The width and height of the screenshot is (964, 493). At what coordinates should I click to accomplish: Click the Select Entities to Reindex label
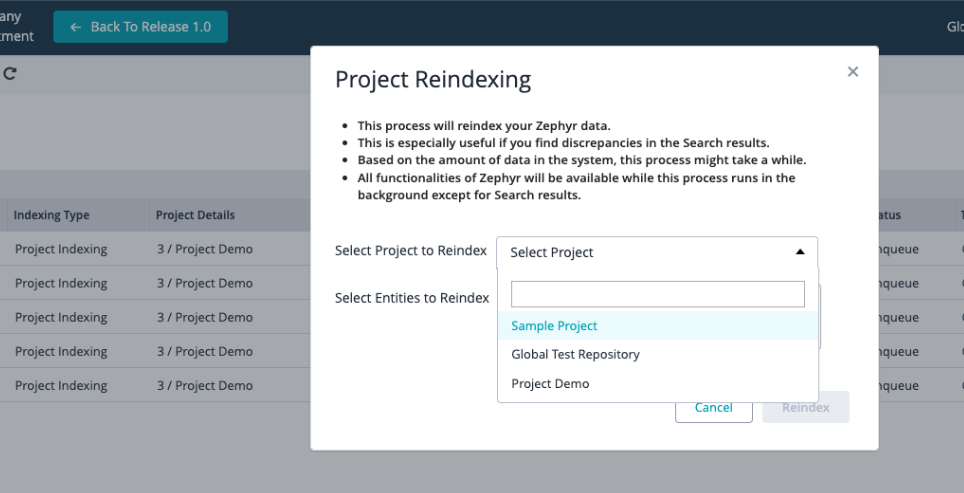click(x=412, y=298)
